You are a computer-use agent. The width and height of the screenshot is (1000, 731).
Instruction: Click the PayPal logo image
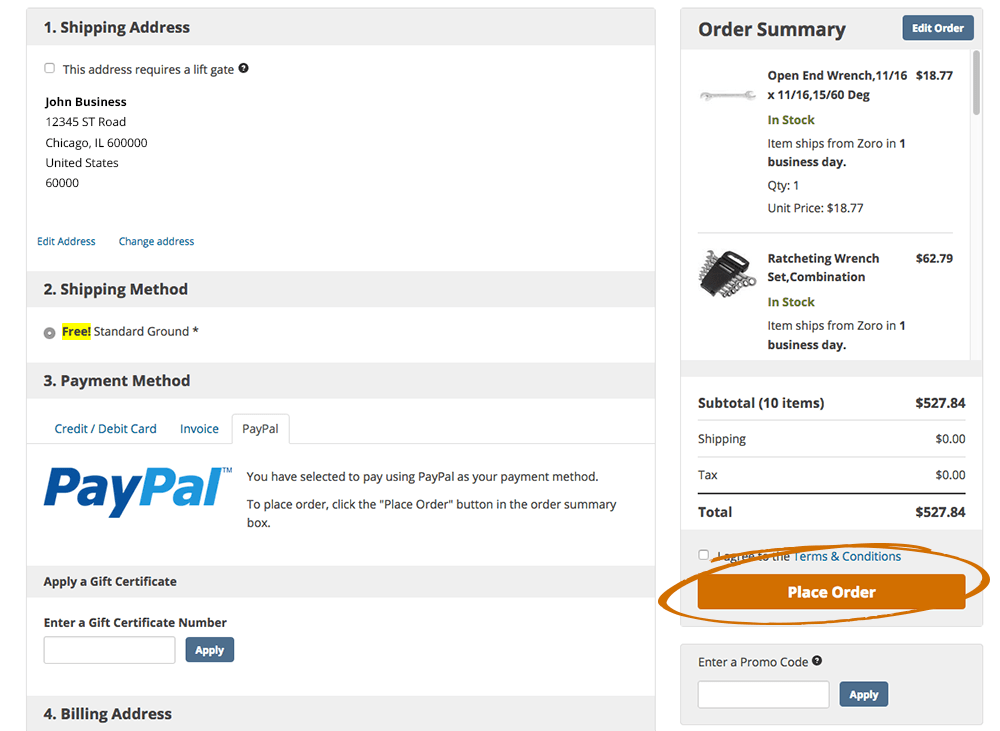(138, 490)
